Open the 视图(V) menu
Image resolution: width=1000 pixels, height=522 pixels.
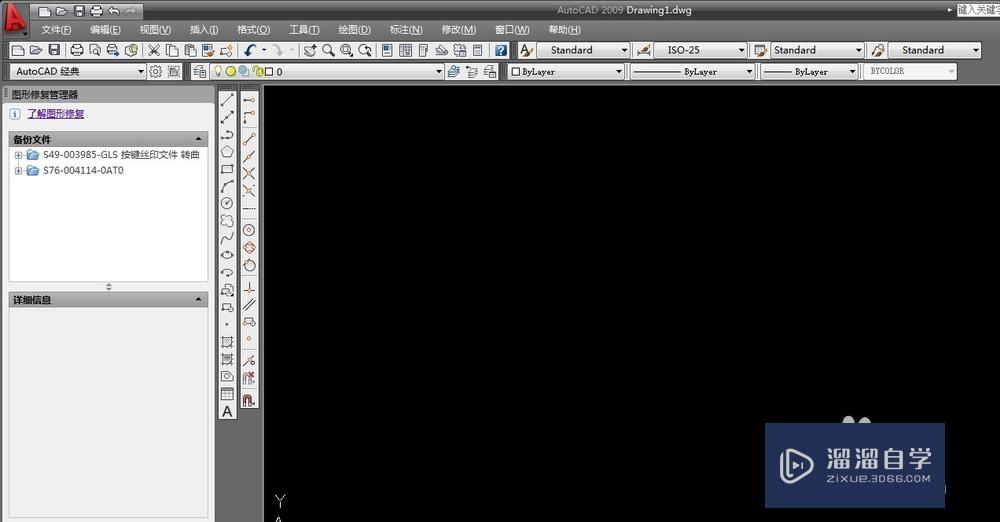point(155,29)
